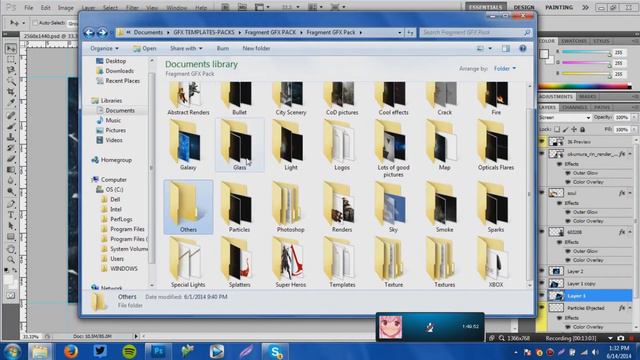Open the Twitter app on taskbar

[x=100, y=351]
